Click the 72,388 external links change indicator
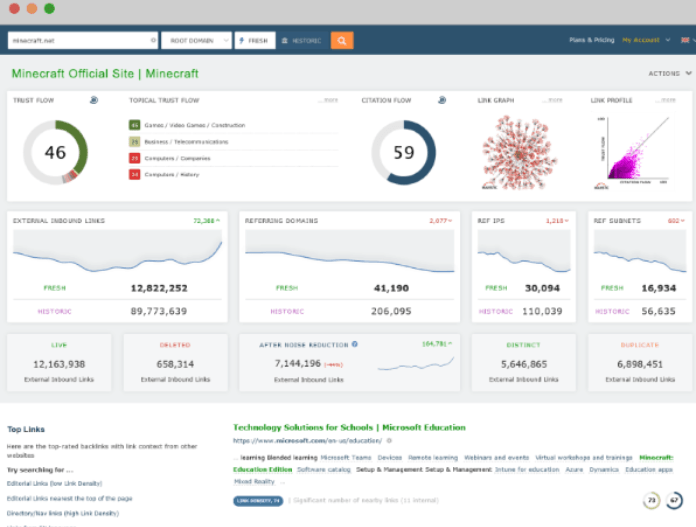 pyautogui.click(x=206, y=221)
